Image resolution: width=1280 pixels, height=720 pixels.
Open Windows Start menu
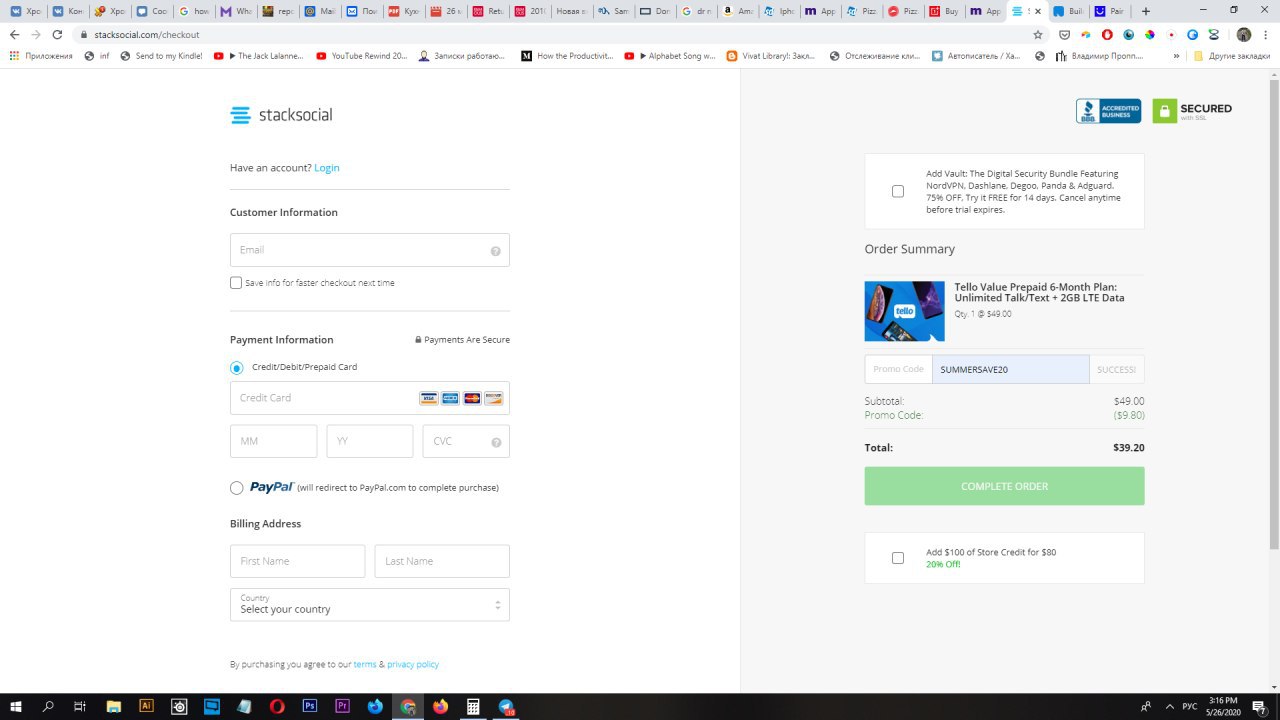tap(16, 706)
